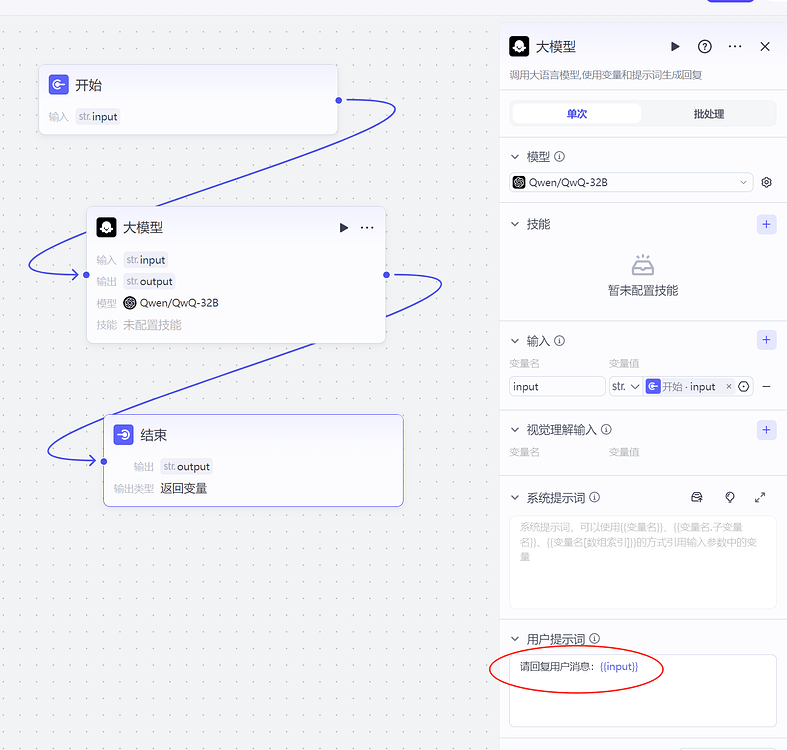This screenshot has height=750, width=787.
Task: Click the 大模型 node icon on canvas
Action: (106, 227)
